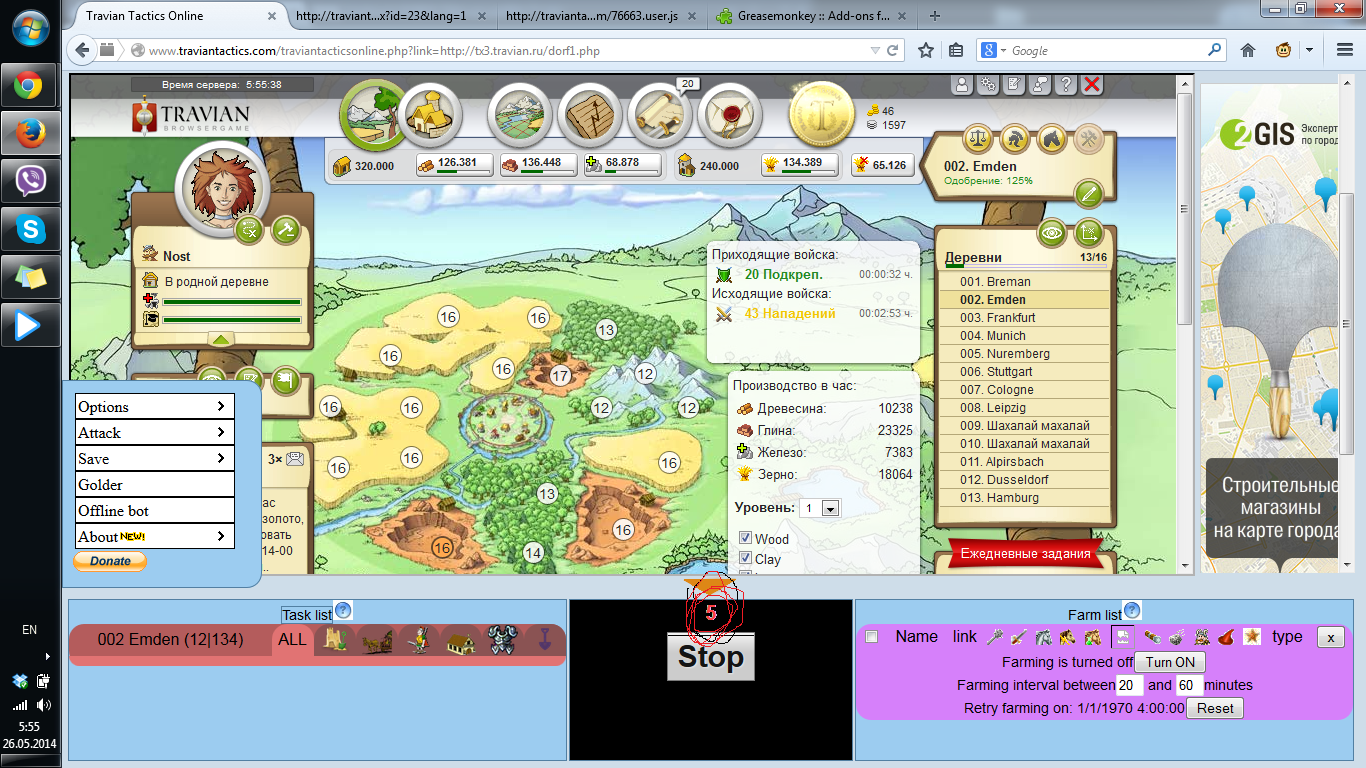Bookmark this page with the star icon
1366x768 pixels.
926,50
